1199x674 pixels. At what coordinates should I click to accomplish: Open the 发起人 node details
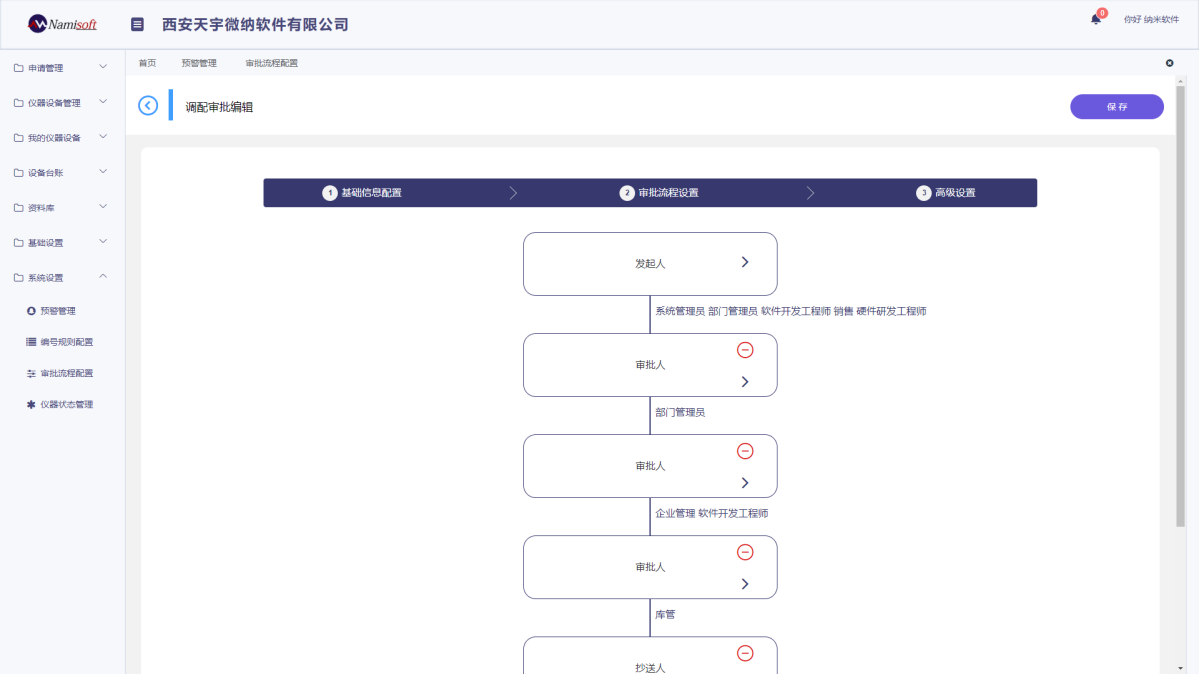point(650,263)
